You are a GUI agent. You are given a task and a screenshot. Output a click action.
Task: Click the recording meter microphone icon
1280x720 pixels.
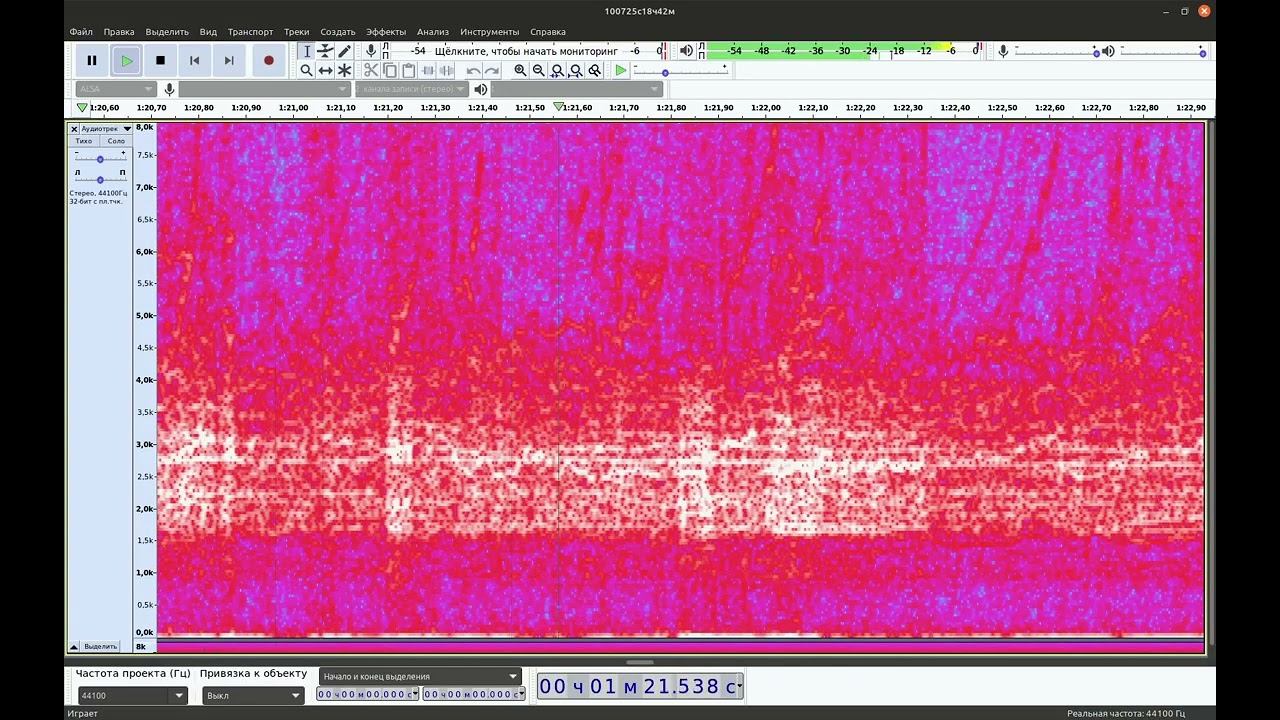(x=371, y=50)
